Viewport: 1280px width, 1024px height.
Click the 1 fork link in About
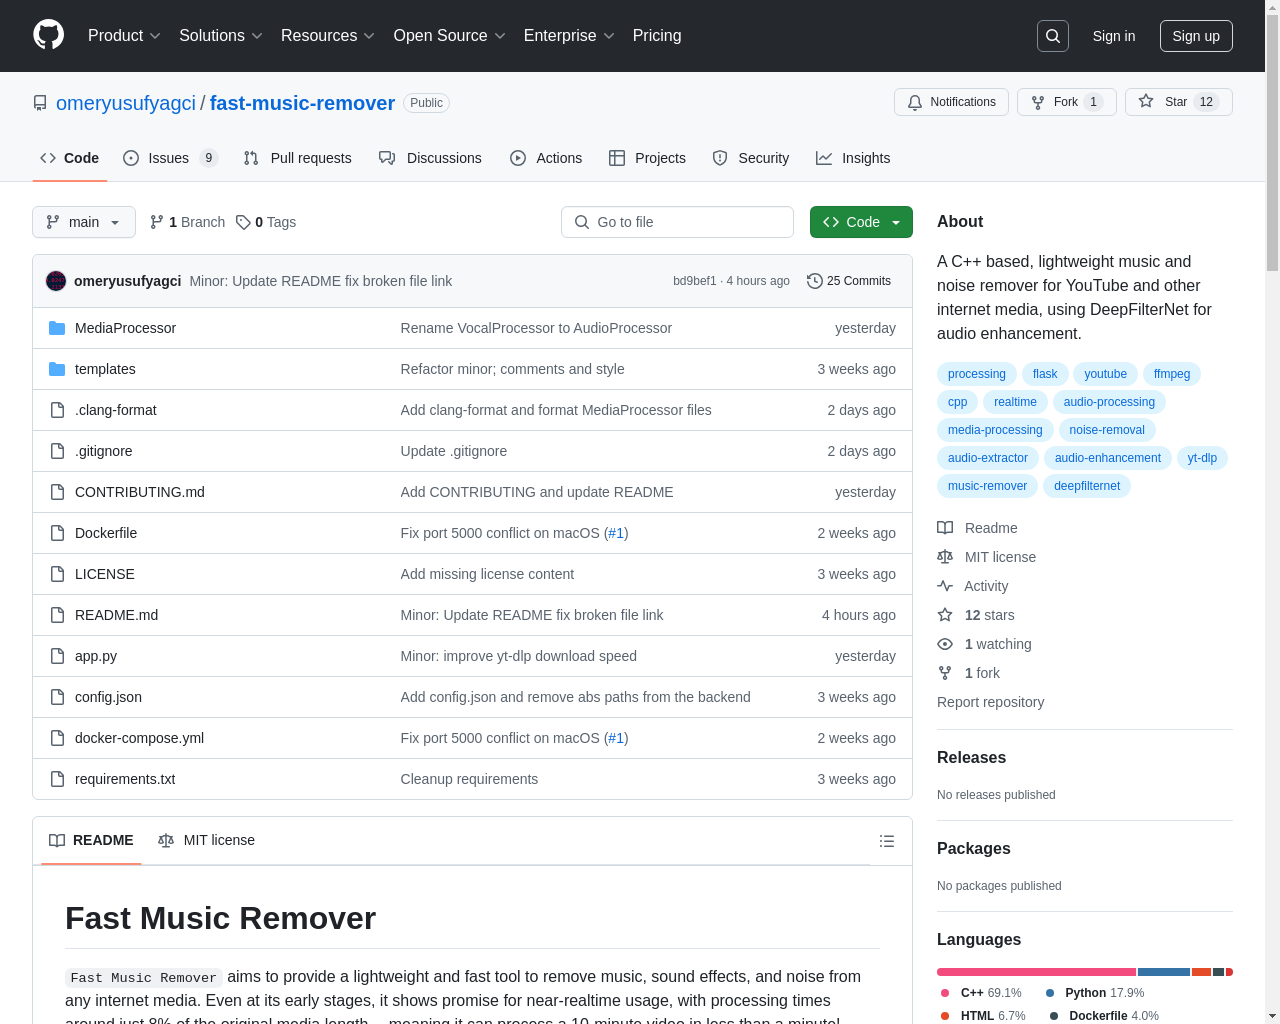coord(969,673)
